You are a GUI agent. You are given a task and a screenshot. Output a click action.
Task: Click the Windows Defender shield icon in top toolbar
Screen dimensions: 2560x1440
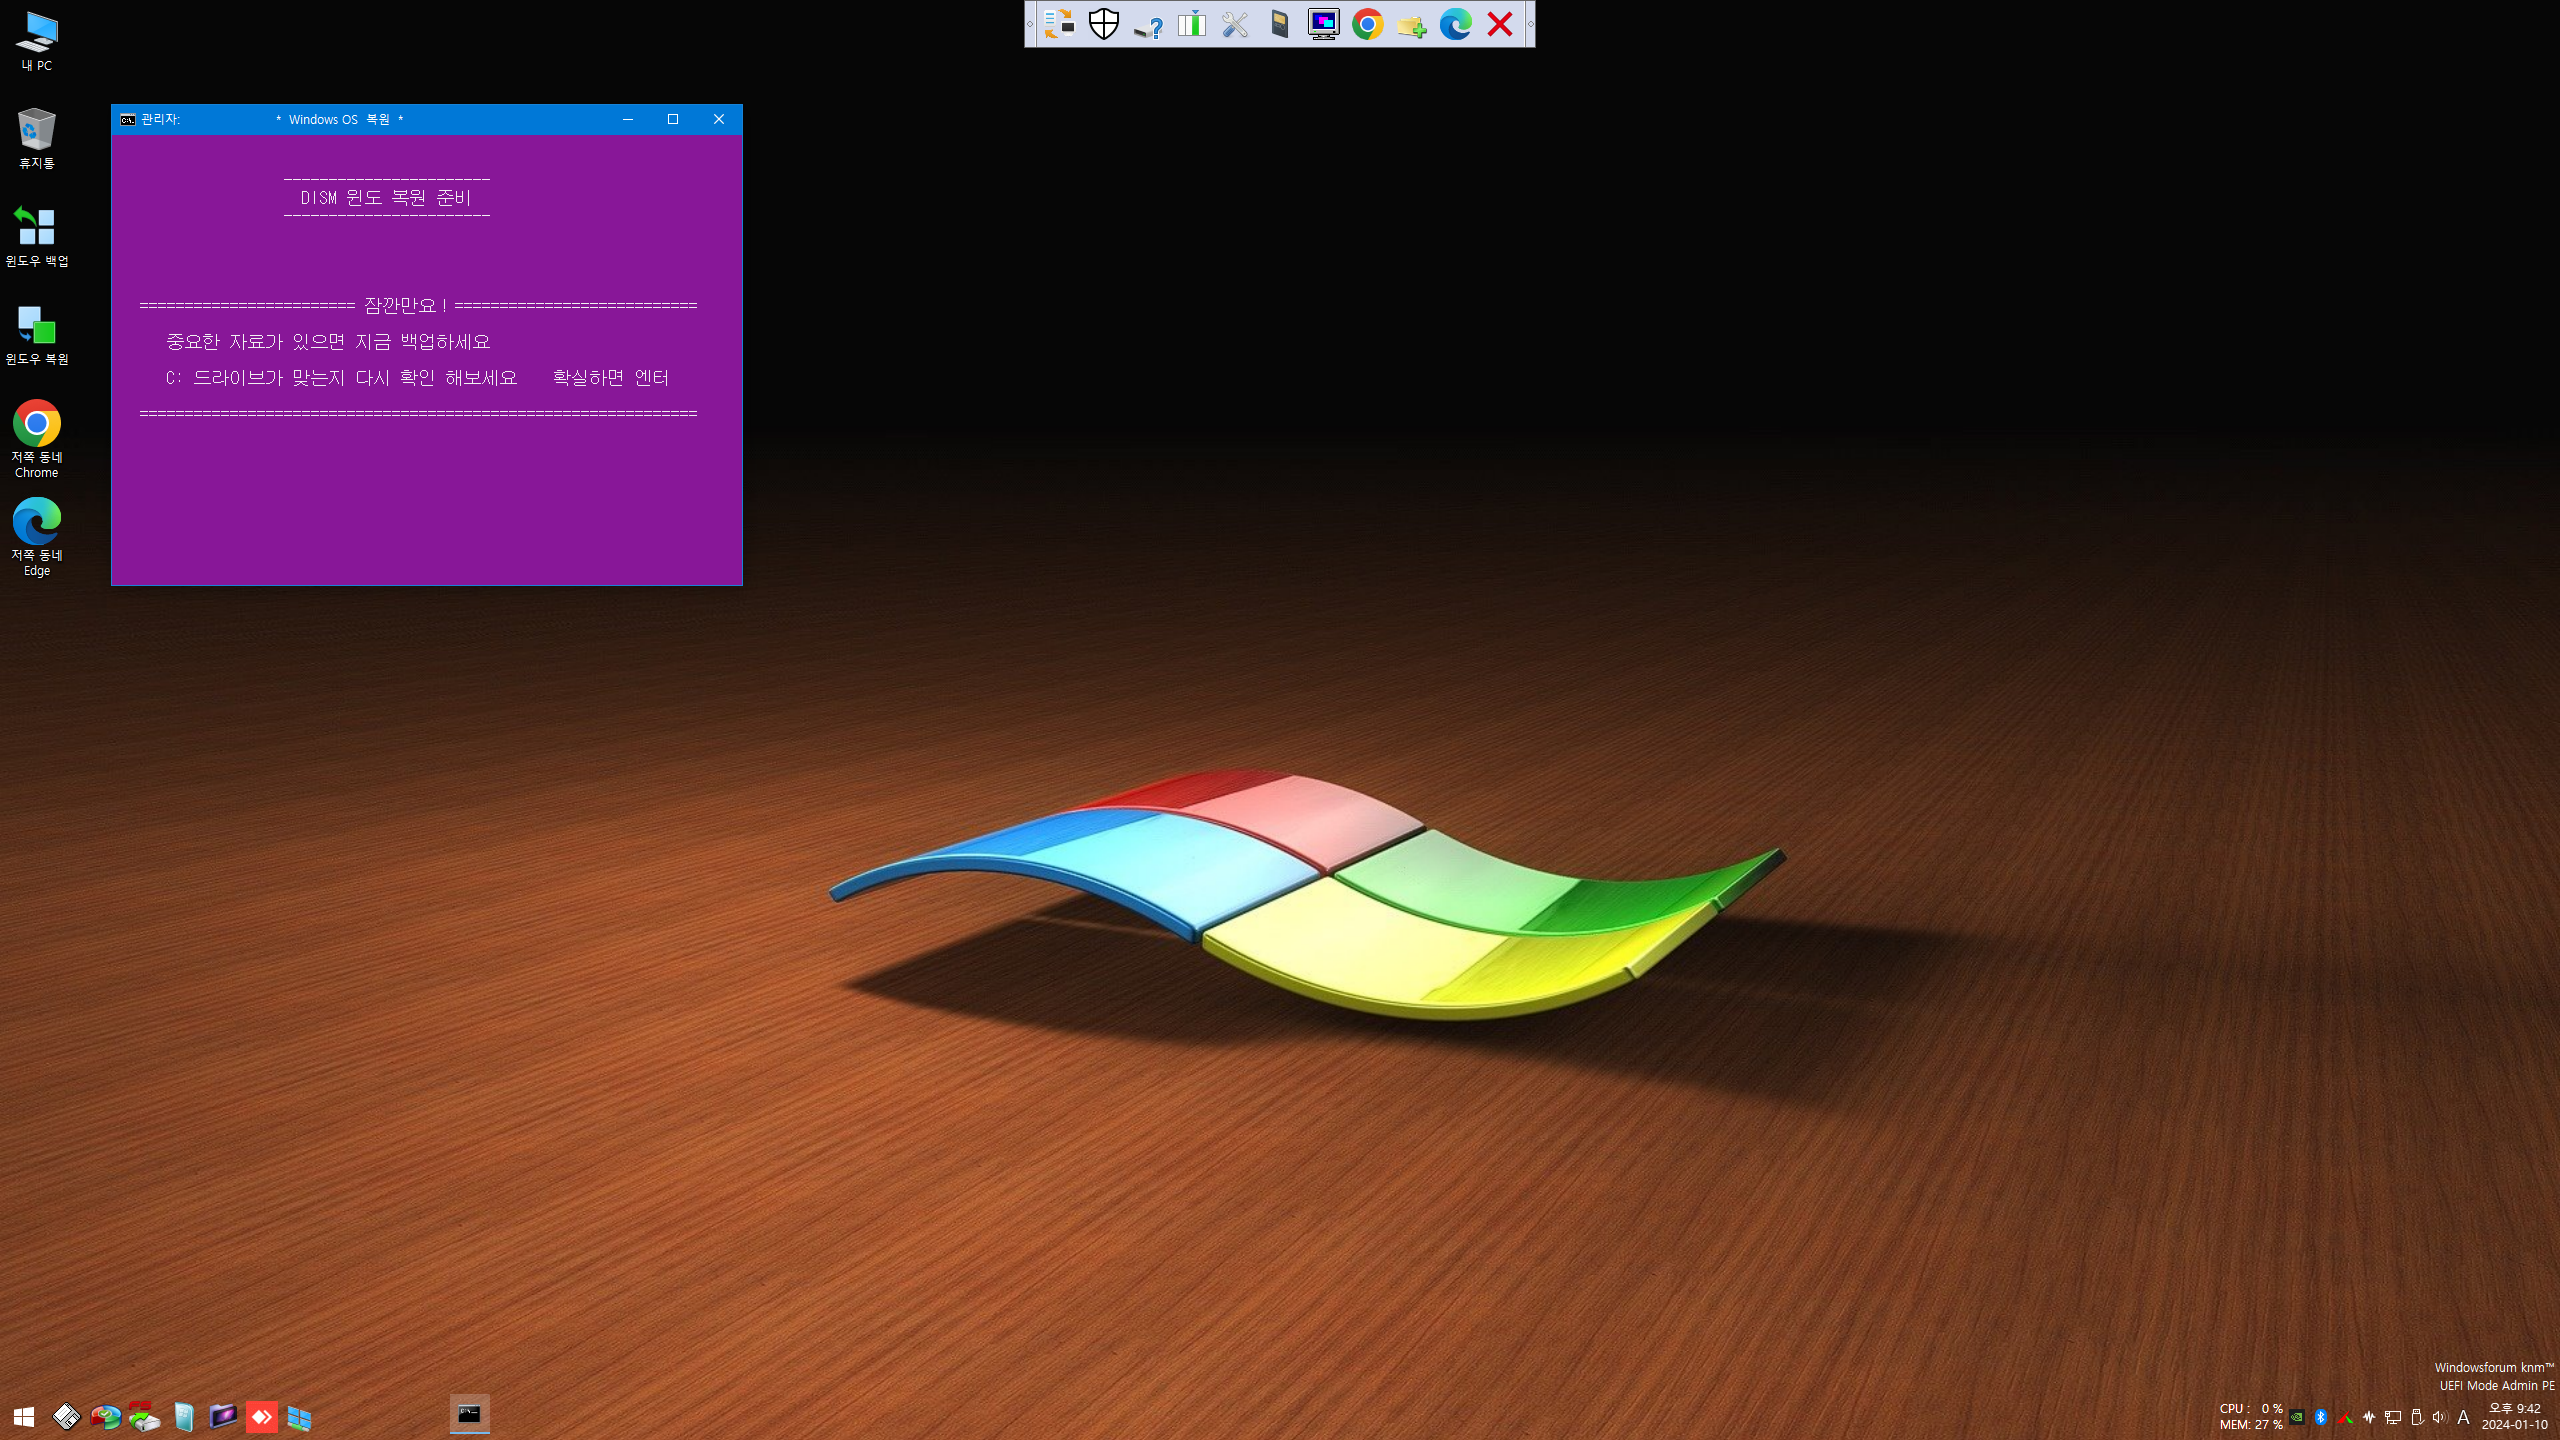[x=1103, y=24]
